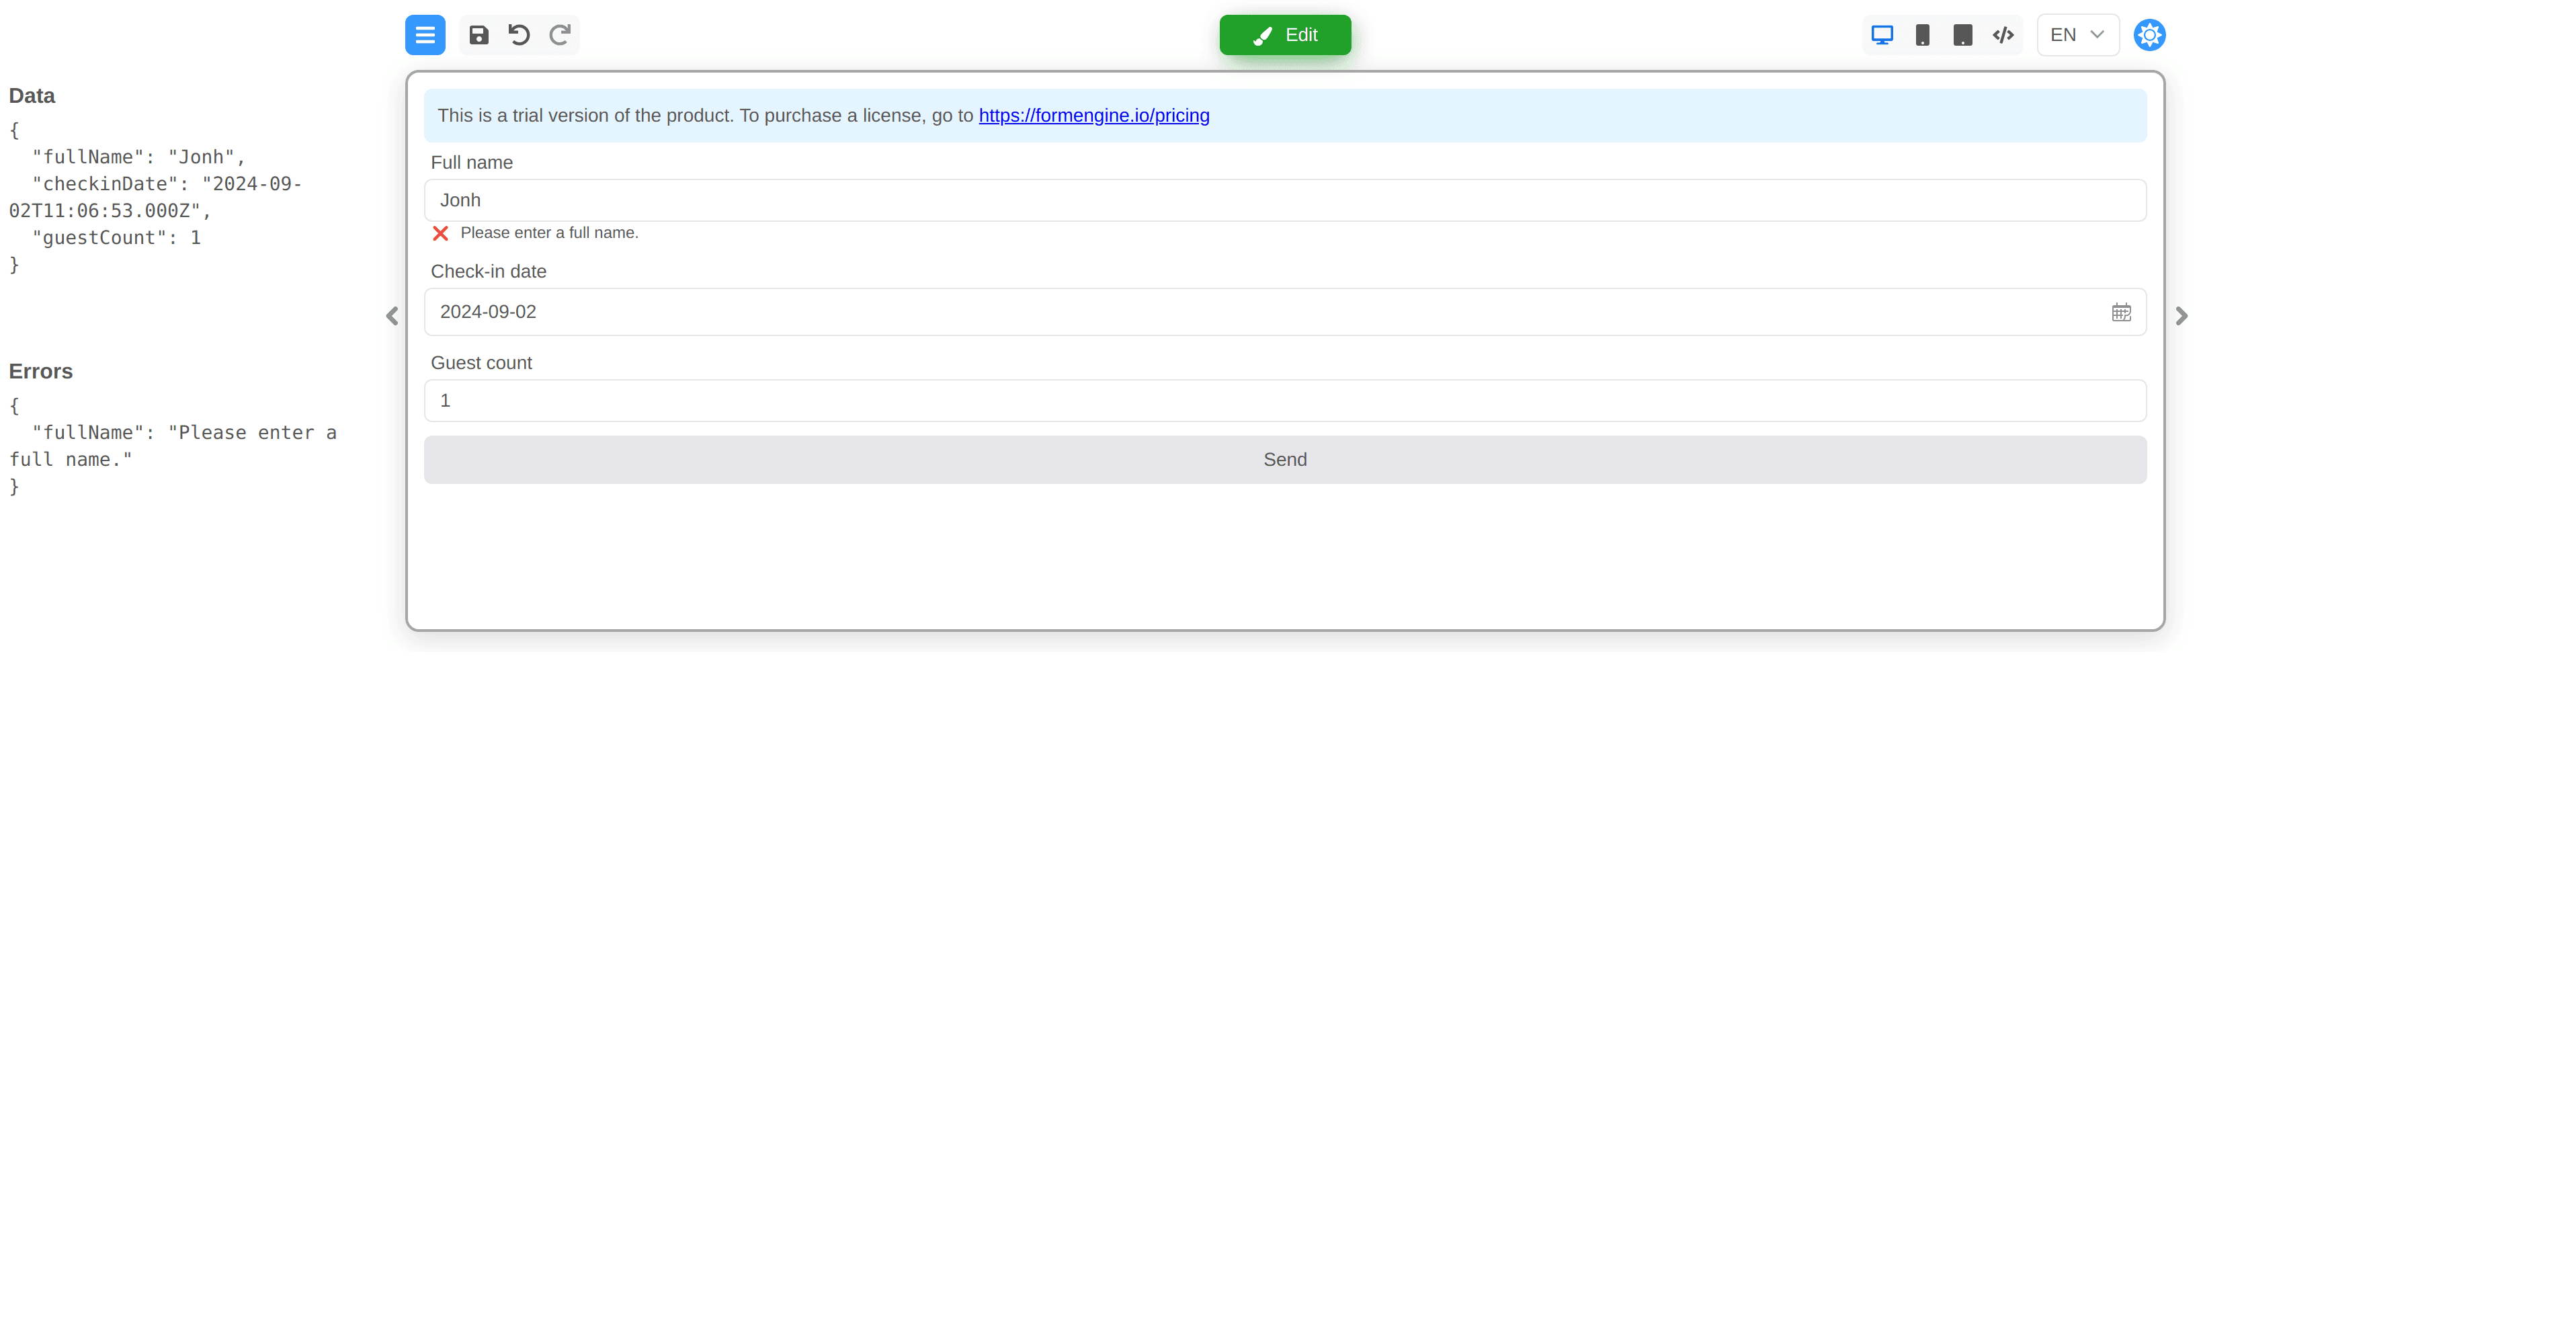Image resolution: width=2576 pixels, height=1335 pixels.
Task: Toggle the calendar picker on Check-in date
Action: coord(2122,311)
